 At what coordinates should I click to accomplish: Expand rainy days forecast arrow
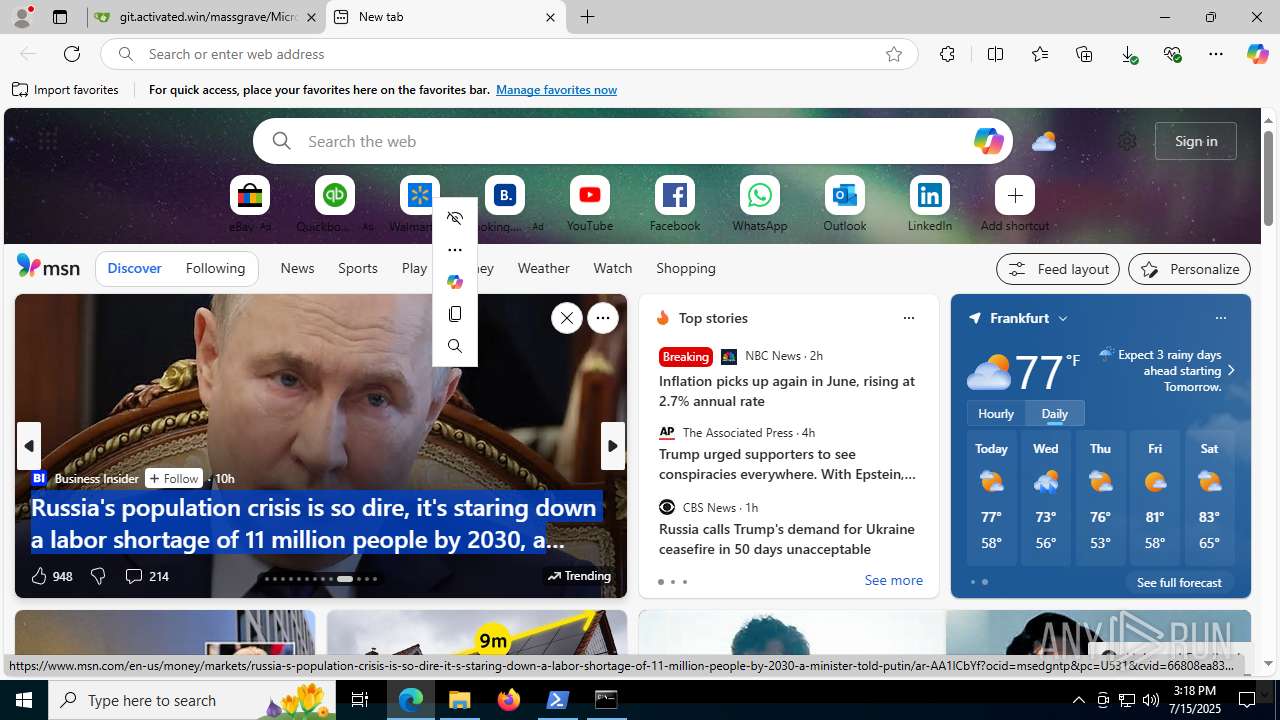(1231, 371)
